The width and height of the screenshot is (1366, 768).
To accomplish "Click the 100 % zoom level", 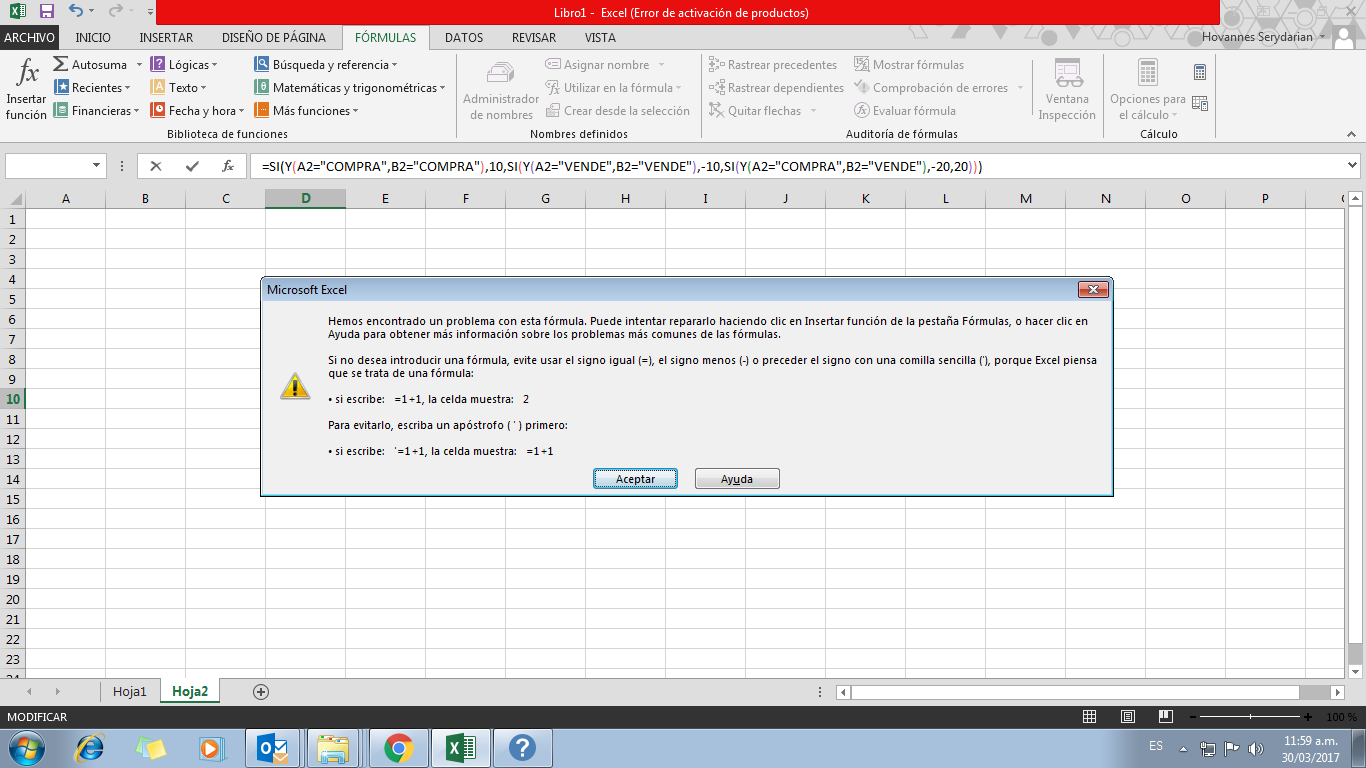I will [1340, 717].
